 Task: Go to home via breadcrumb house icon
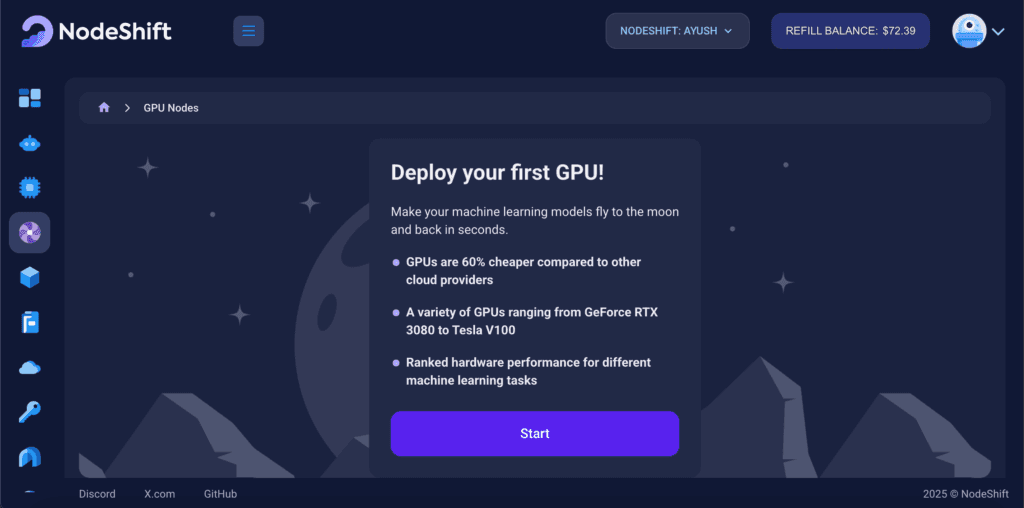[104, 108]
